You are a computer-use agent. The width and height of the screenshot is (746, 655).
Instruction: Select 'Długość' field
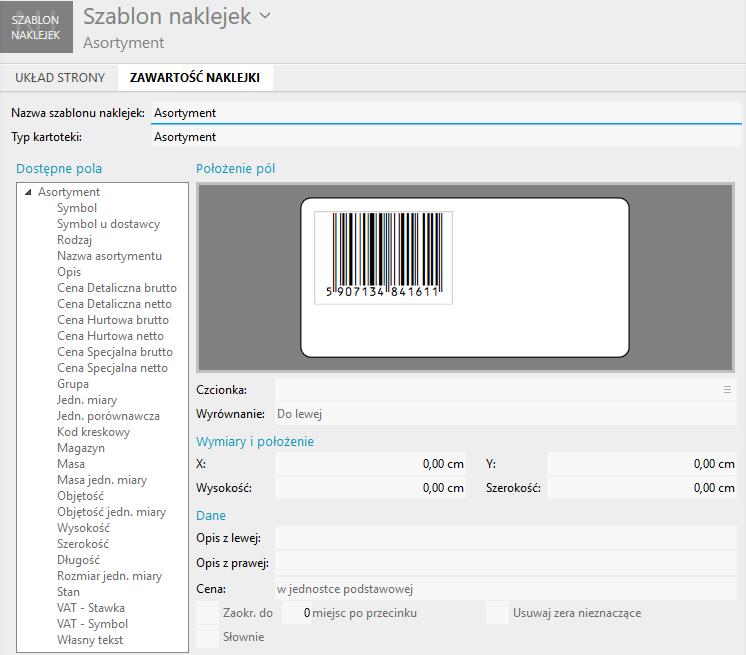(x=79, y=560)
